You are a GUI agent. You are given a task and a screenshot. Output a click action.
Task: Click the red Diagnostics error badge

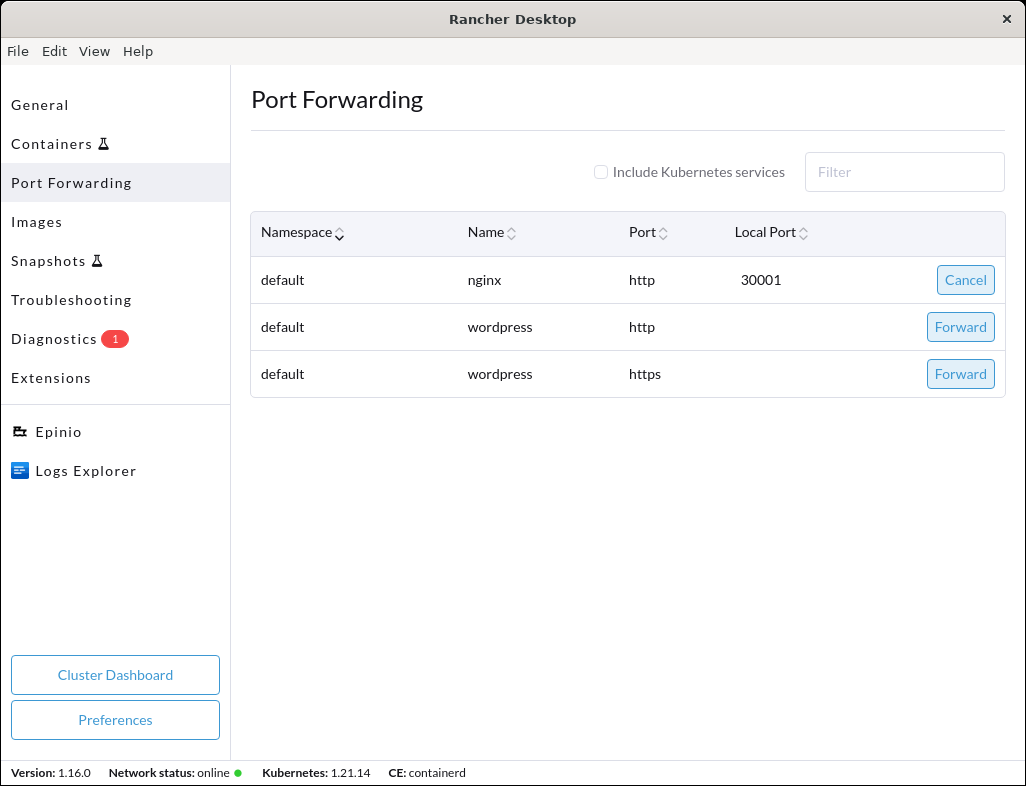115,339
